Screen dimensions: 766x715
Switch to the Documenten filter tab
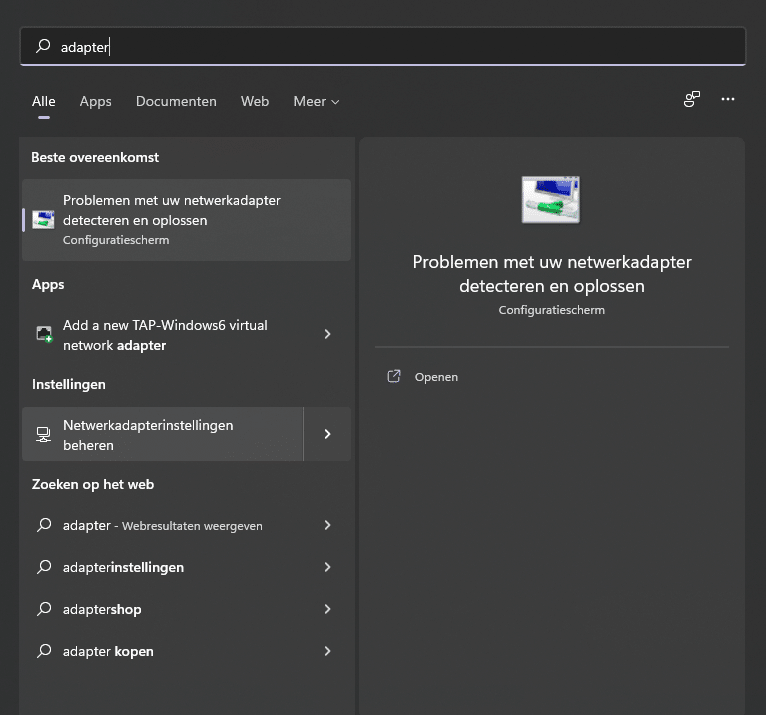coord(176,101)
